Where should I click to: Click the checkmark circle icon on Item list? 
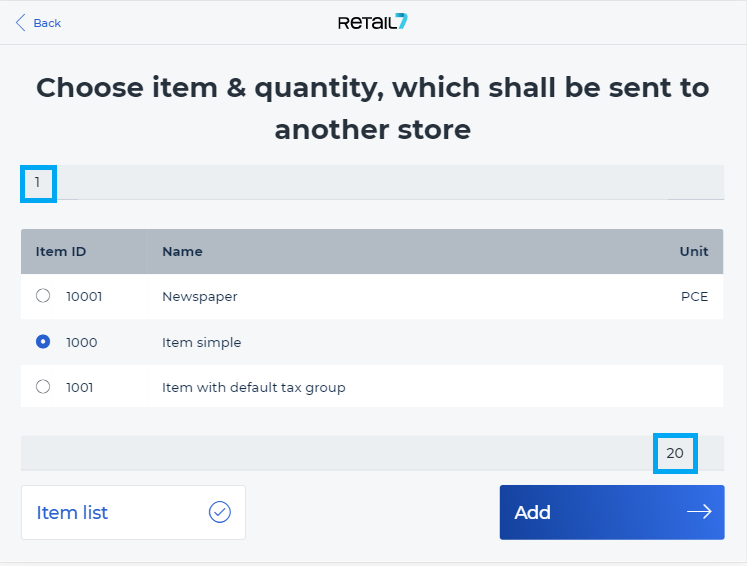tap(220, 512)
